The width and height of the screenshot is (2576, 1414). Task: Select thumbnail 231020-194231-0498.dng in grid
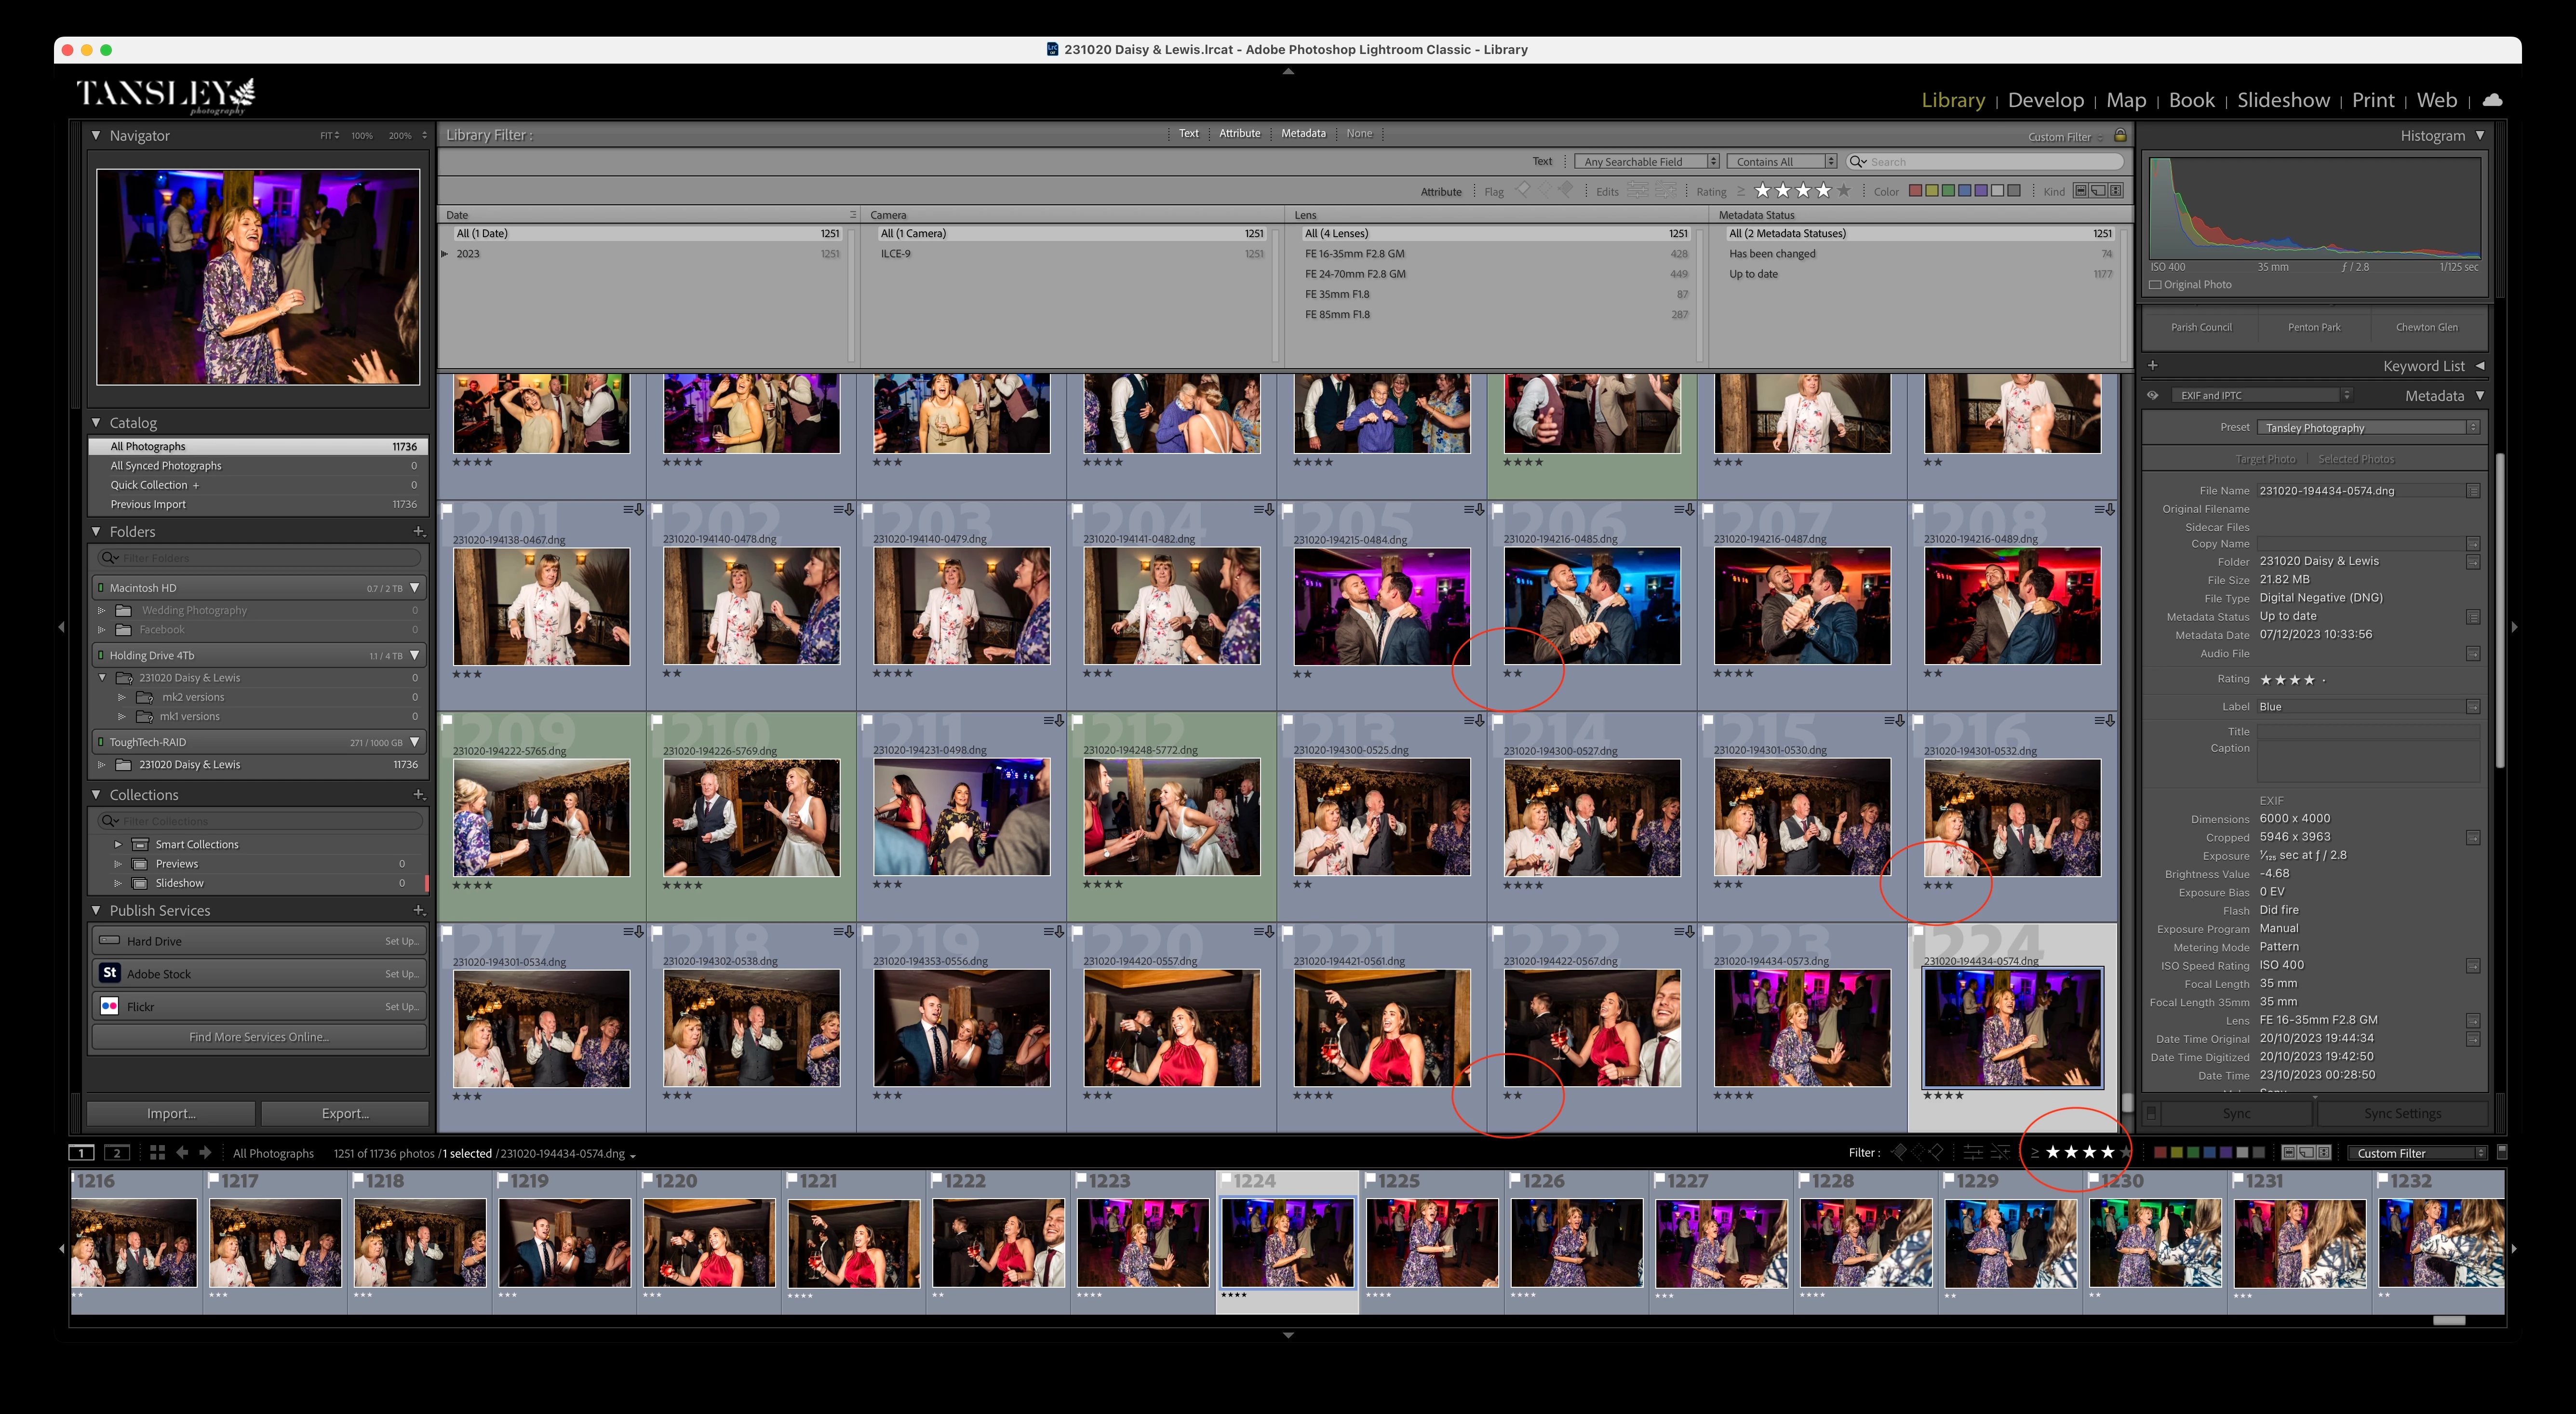pyautogui.click(x=961, y=817)
